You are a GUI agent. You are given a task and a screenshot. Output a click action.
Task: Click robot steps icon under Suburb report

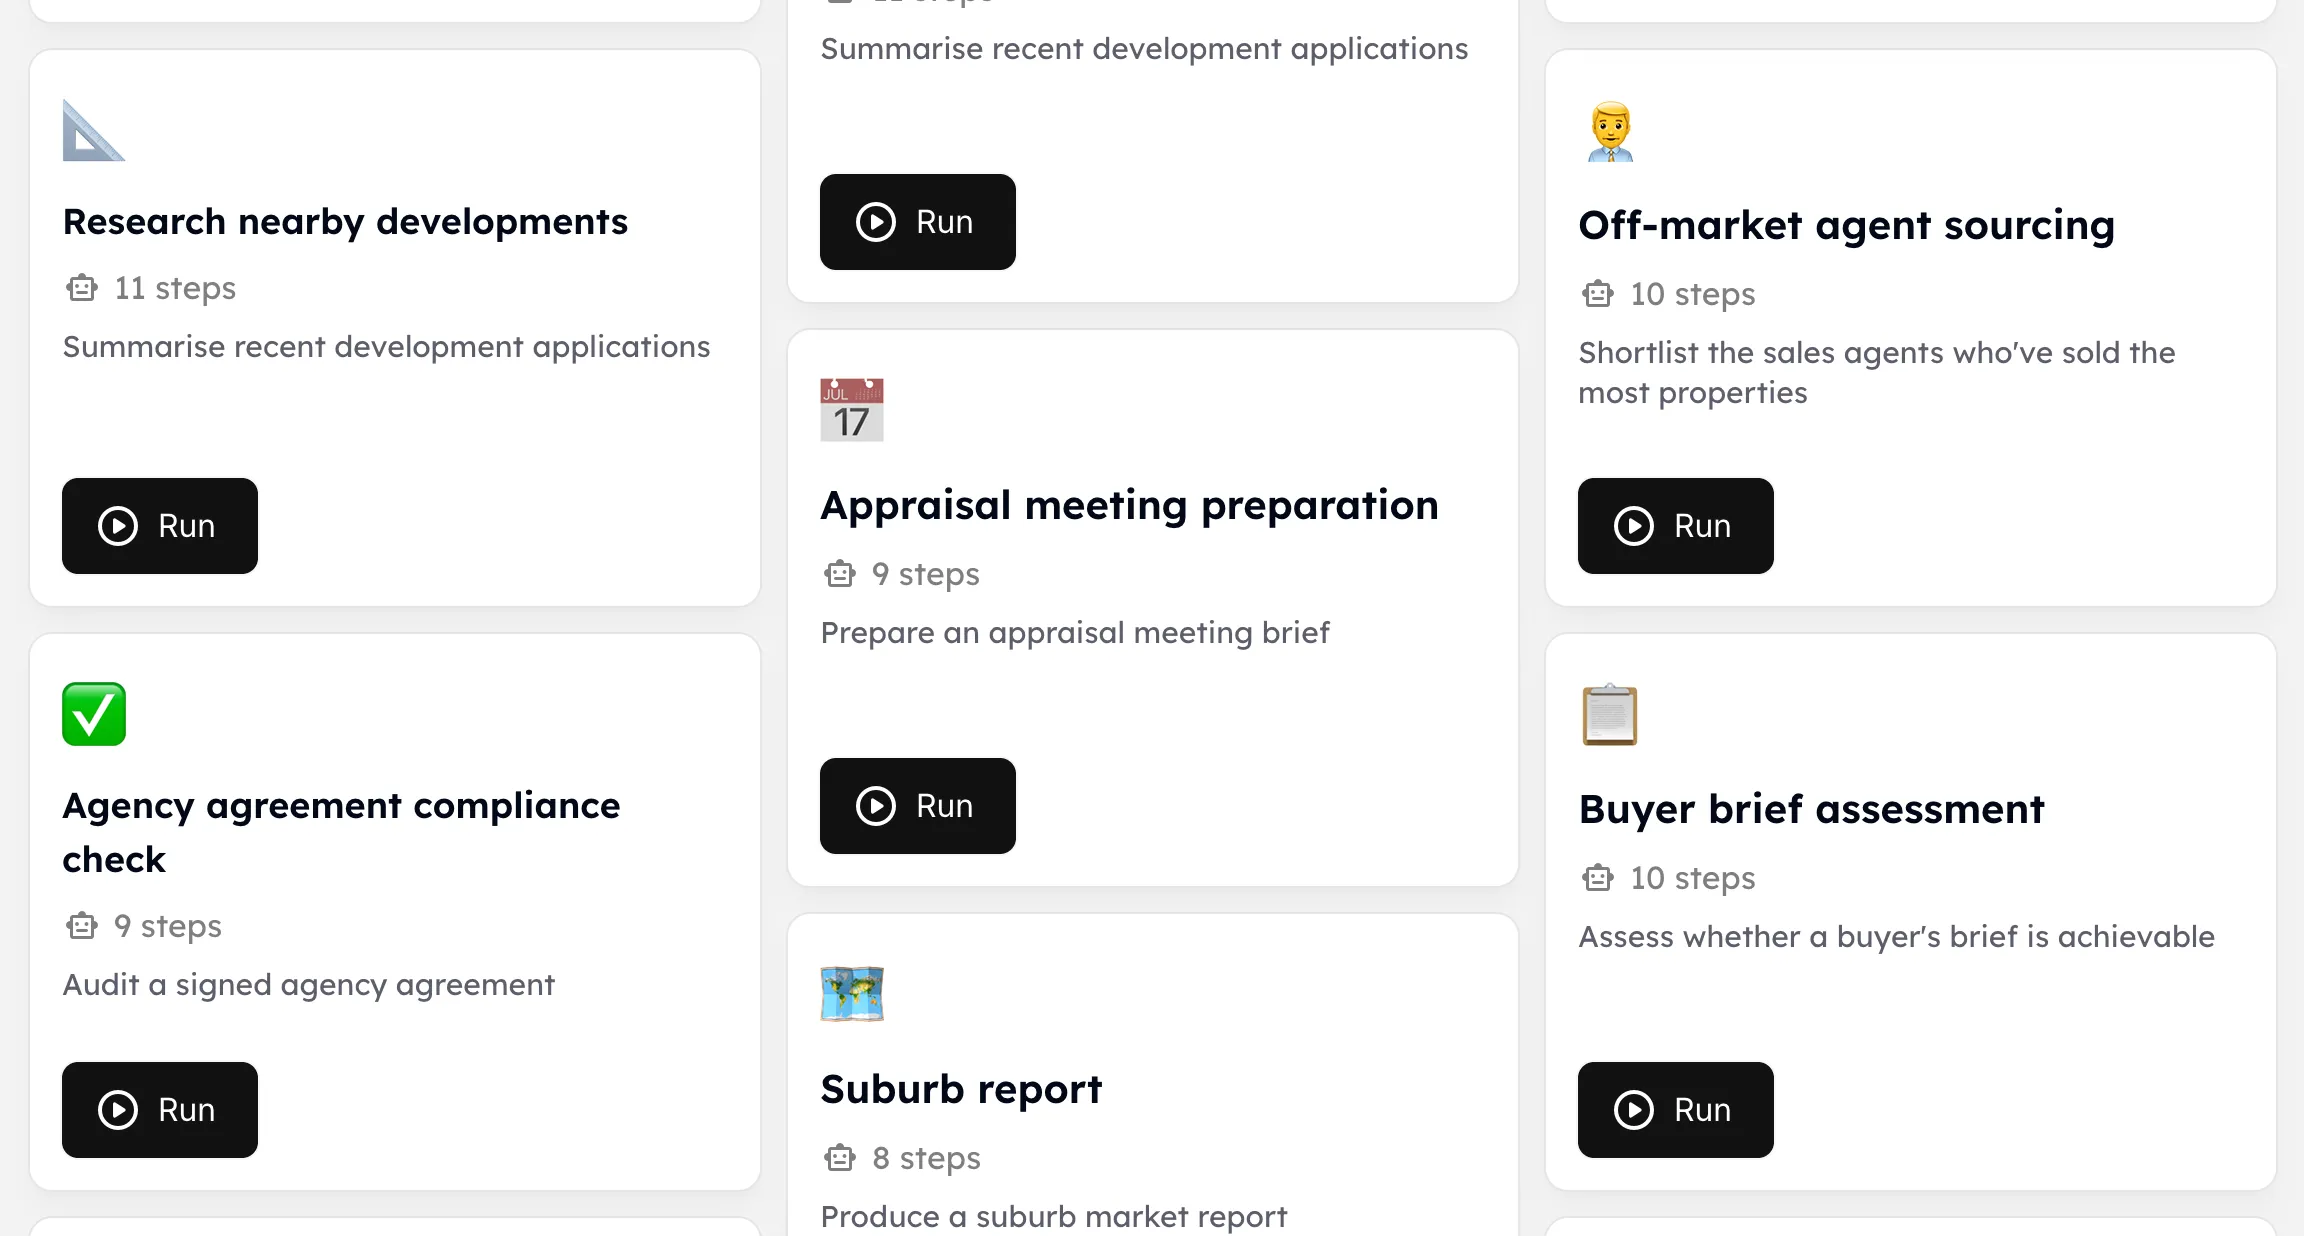pyautogui.click(x=840, y=1158)
